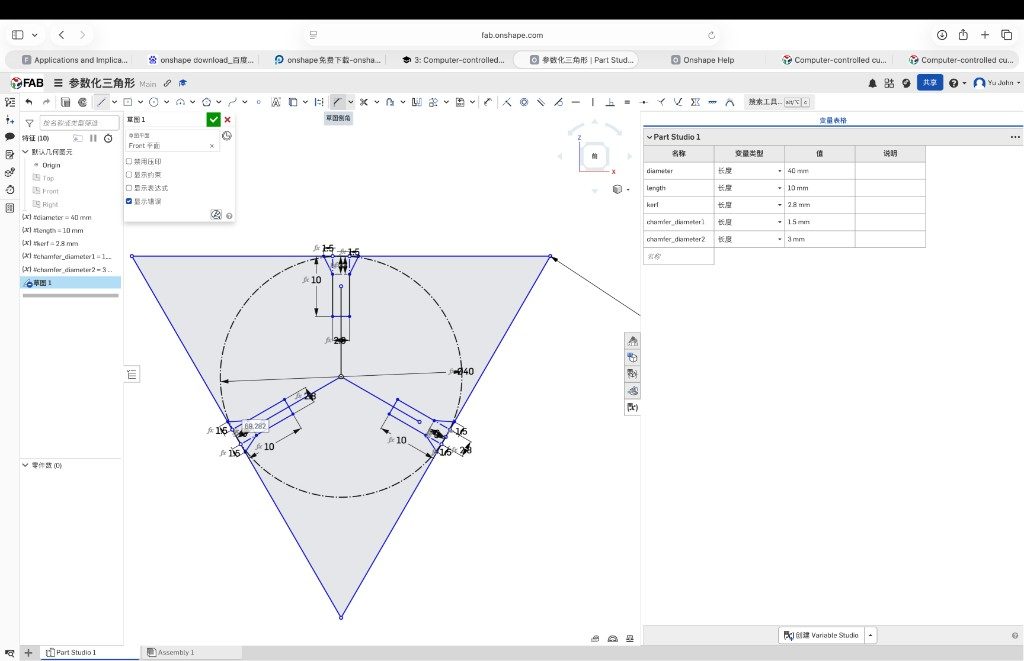Click the diameter value 40 mm cell

click(820, 171)
